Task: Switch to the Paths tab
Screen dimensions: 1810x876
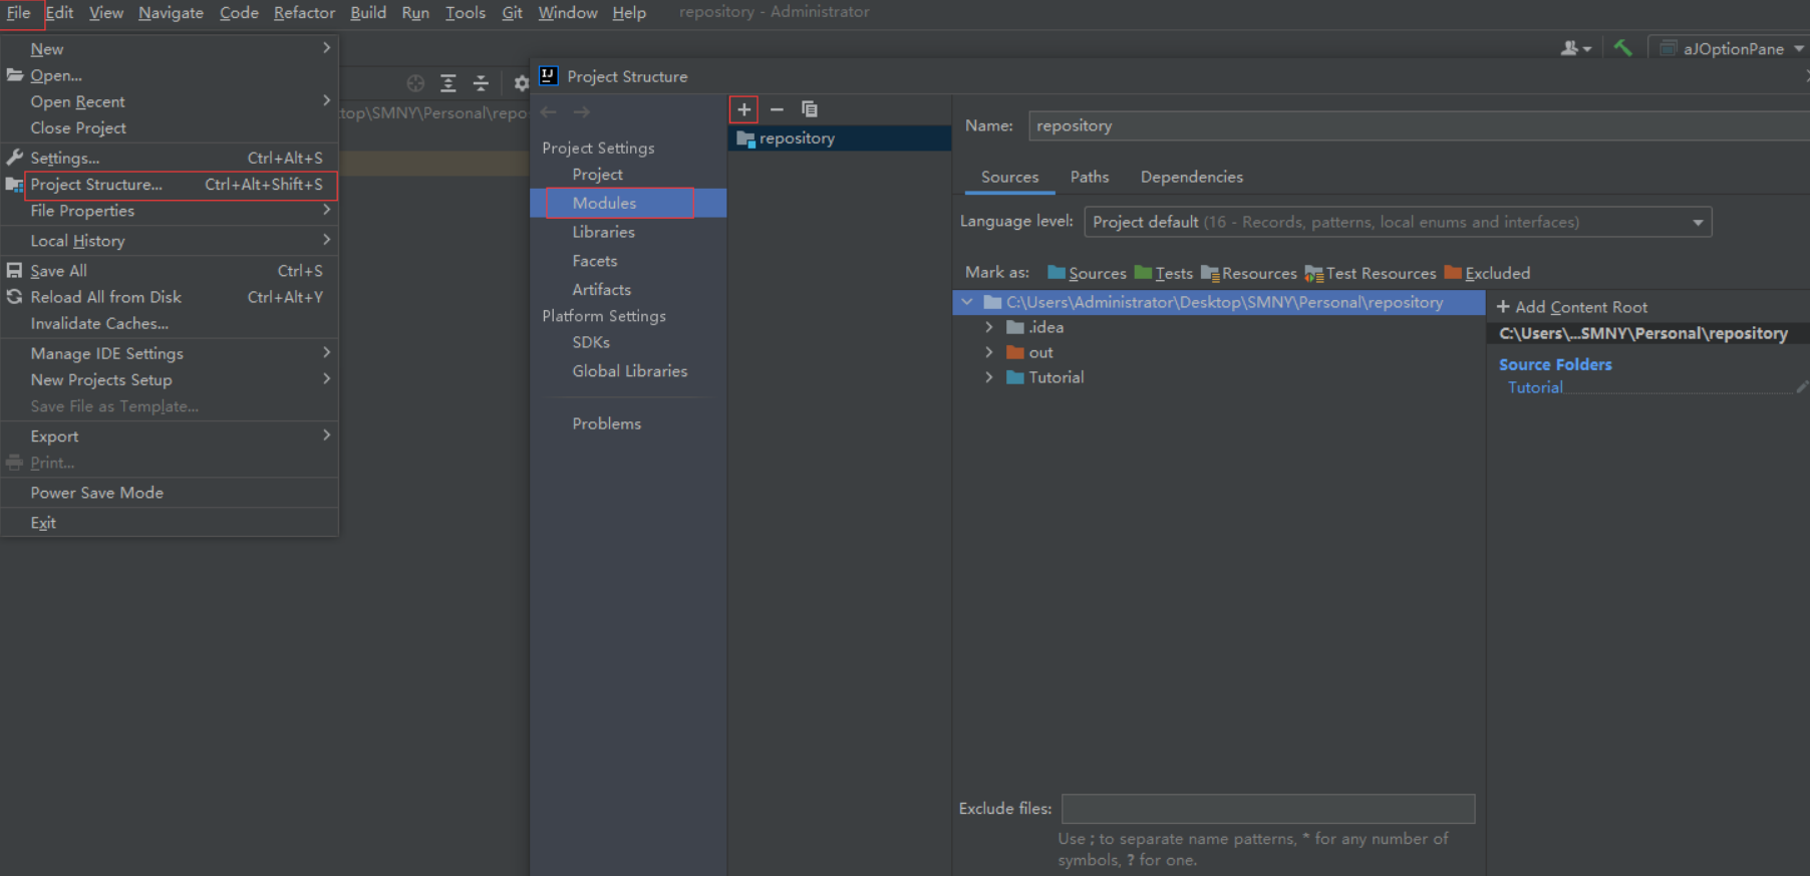Action: [x=1090, y=177]
